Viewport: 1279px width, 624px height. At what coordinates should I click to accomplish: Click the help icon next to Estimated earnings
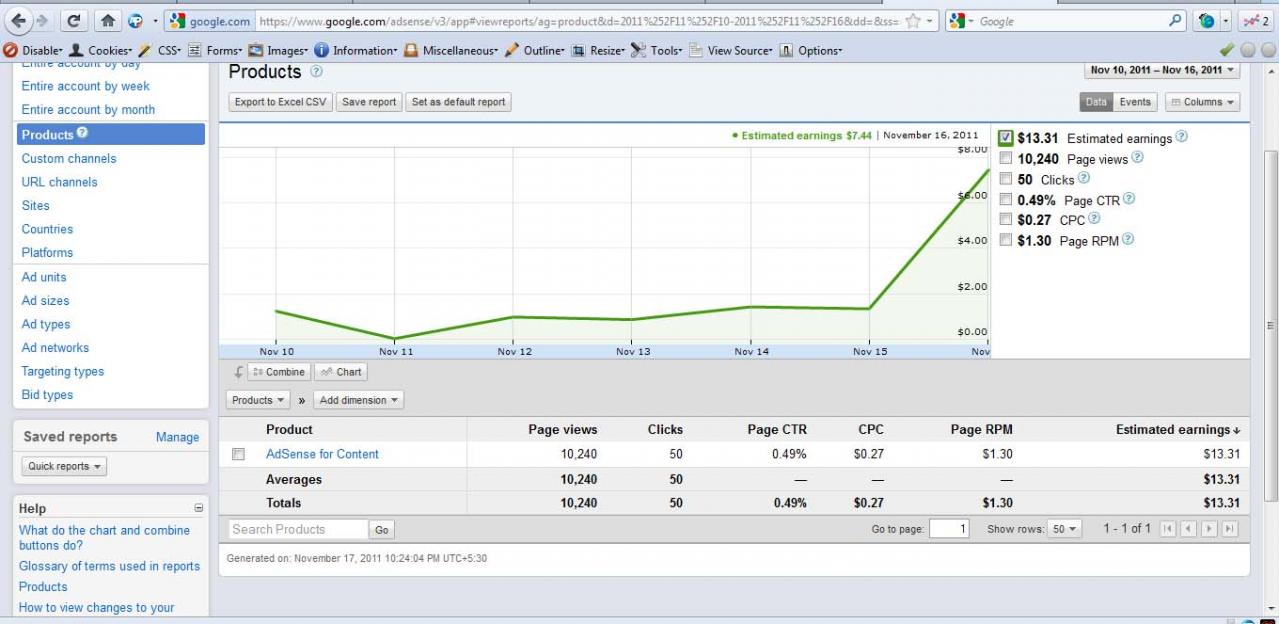pyautogui.click(x=1181, y=137)
